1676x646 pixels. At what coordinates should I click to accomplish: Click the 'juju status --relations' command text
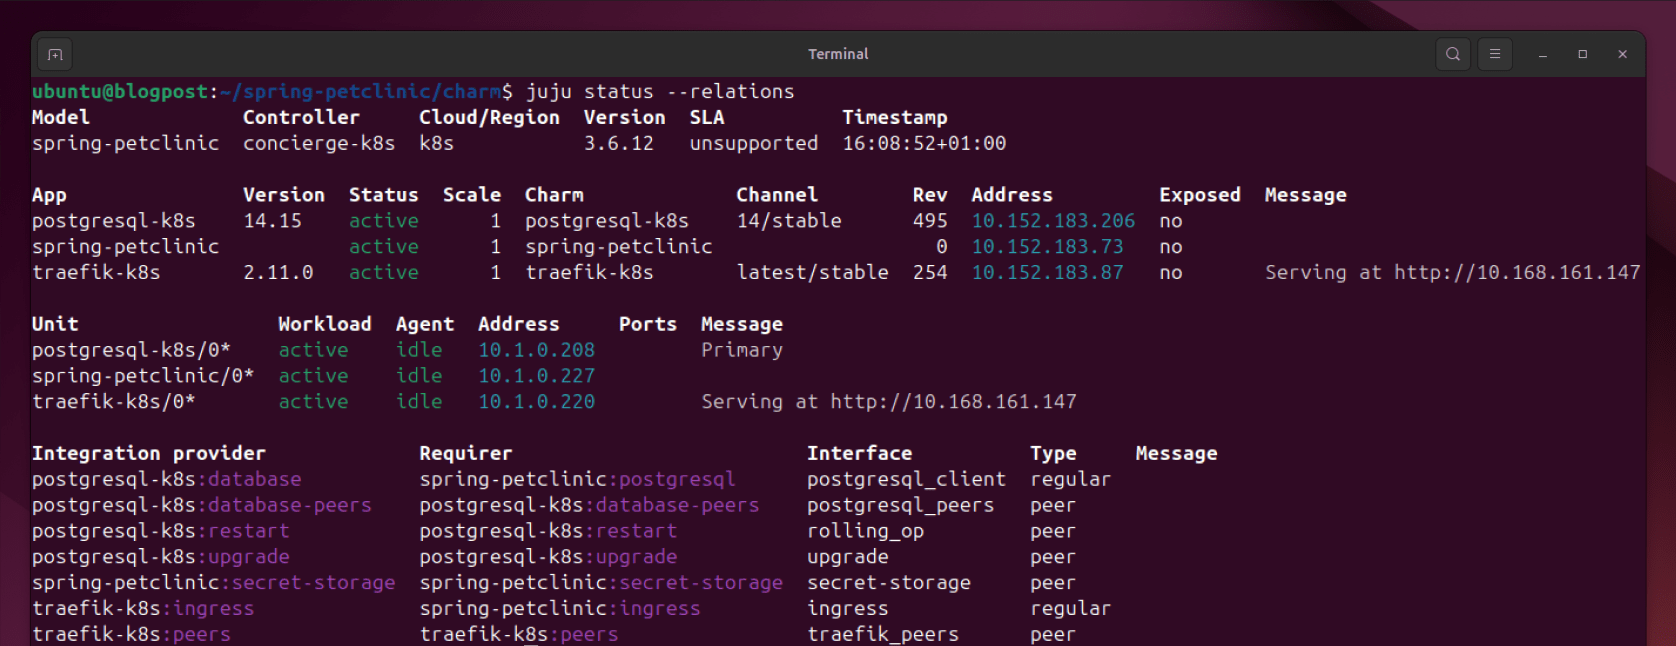pos(660,92)
